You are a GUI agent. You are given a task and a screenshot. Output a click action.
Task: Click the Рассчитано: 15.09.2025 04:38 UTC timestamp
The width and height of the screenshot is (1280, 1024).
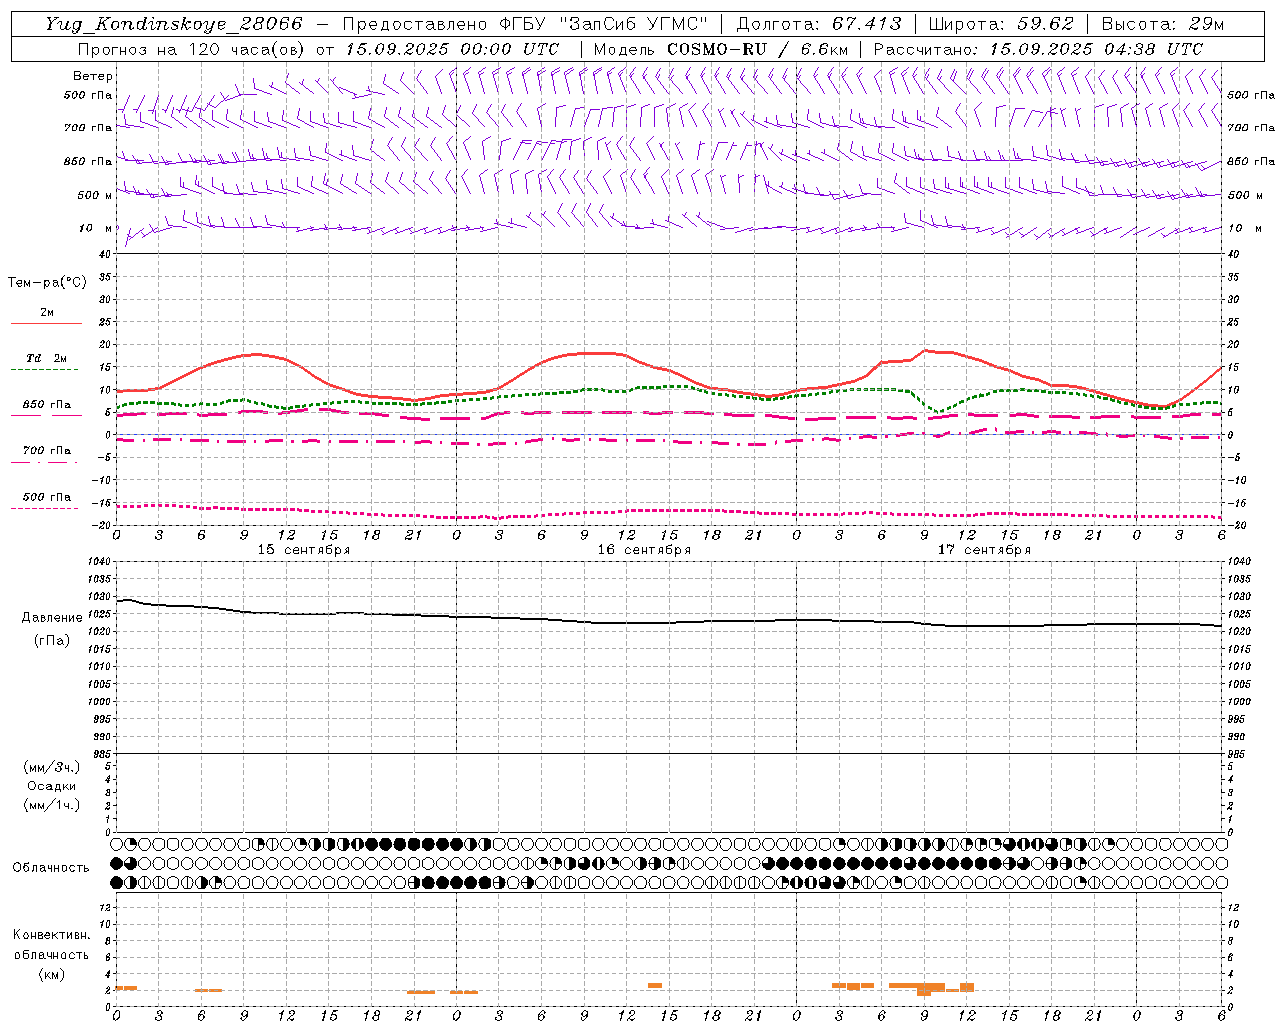(1038, 49)
